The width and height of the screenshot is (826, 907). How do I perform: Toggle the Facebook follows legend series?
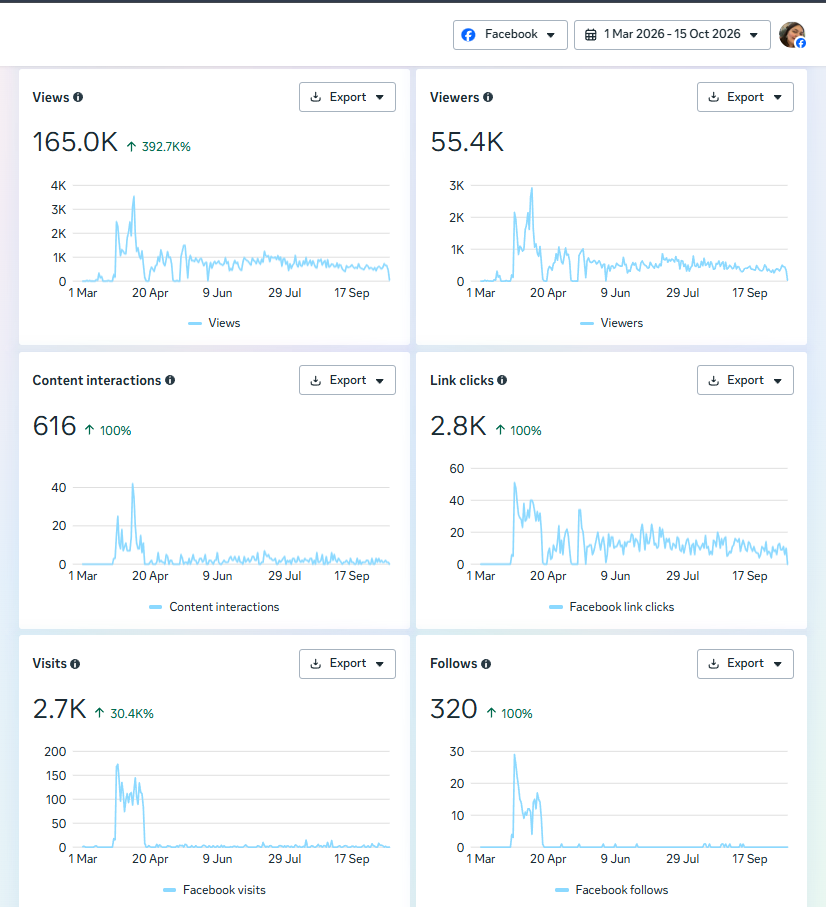[x=611, y=890]
